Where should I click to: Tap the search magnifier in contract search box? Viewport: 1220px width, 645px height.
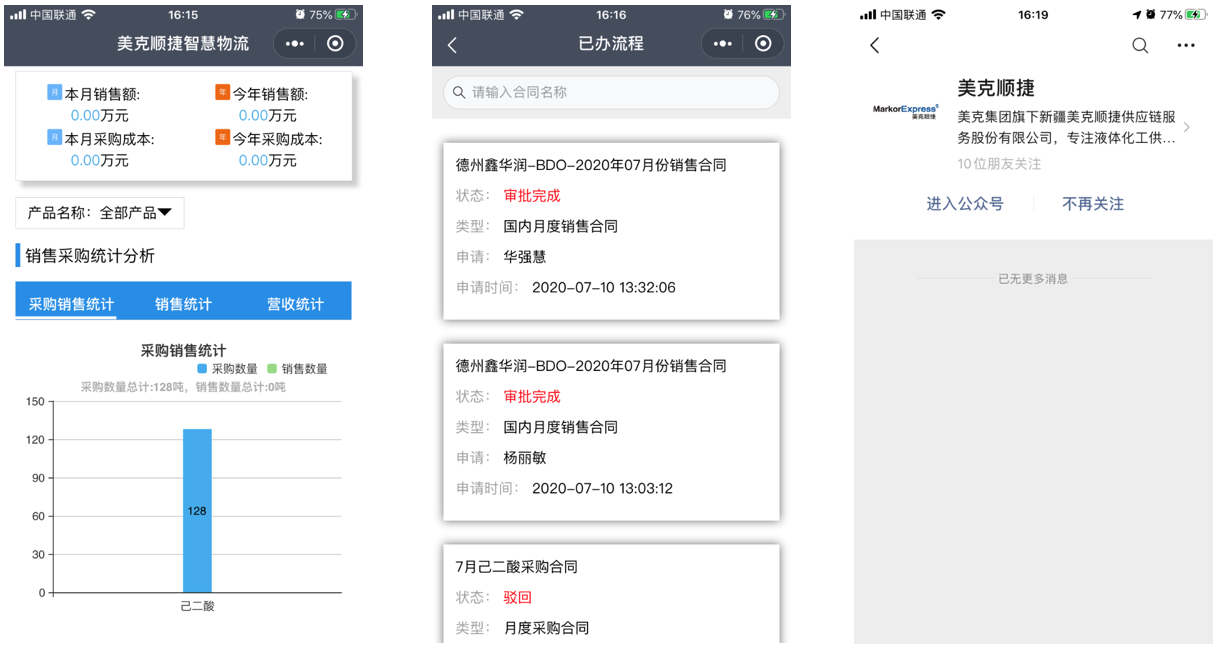click(459, 92)
